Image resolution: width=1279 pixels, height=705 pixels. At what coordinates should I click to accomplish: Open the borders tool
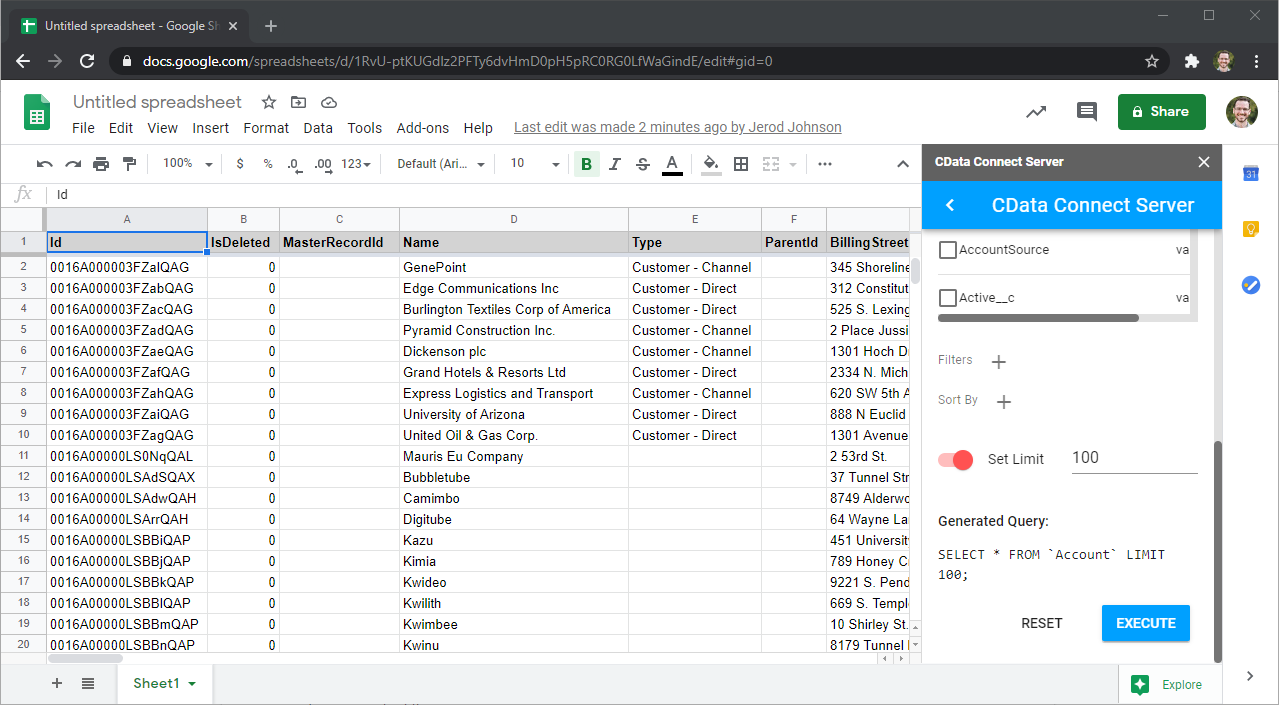[x=741, y=164]
